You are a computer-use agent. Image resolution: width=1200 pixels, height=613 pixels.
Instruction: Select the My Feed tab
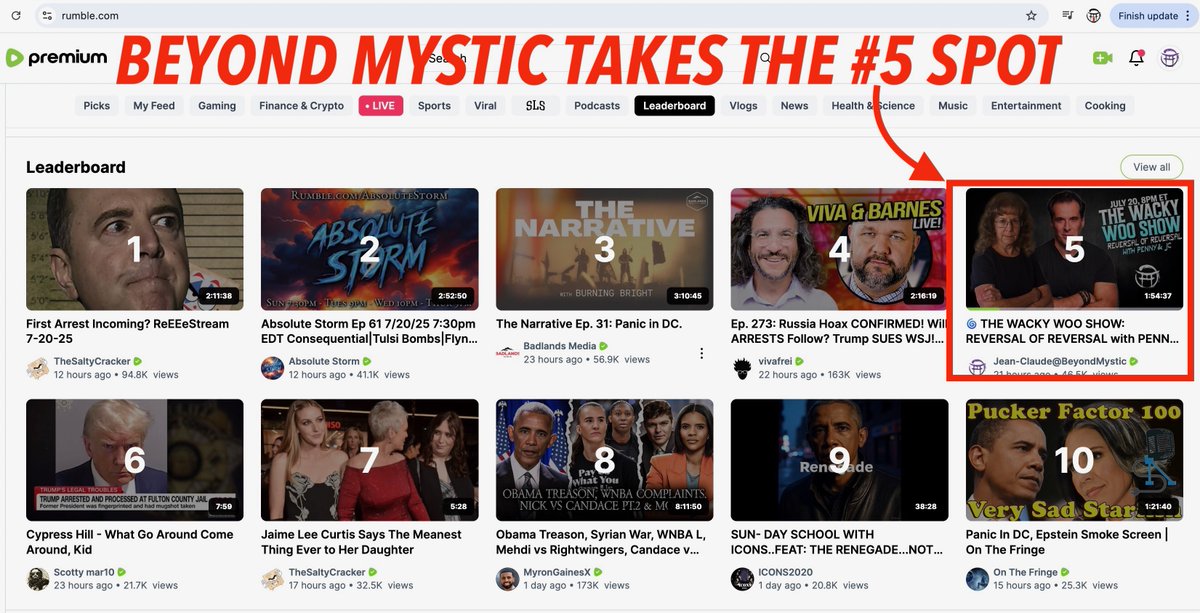154,105
